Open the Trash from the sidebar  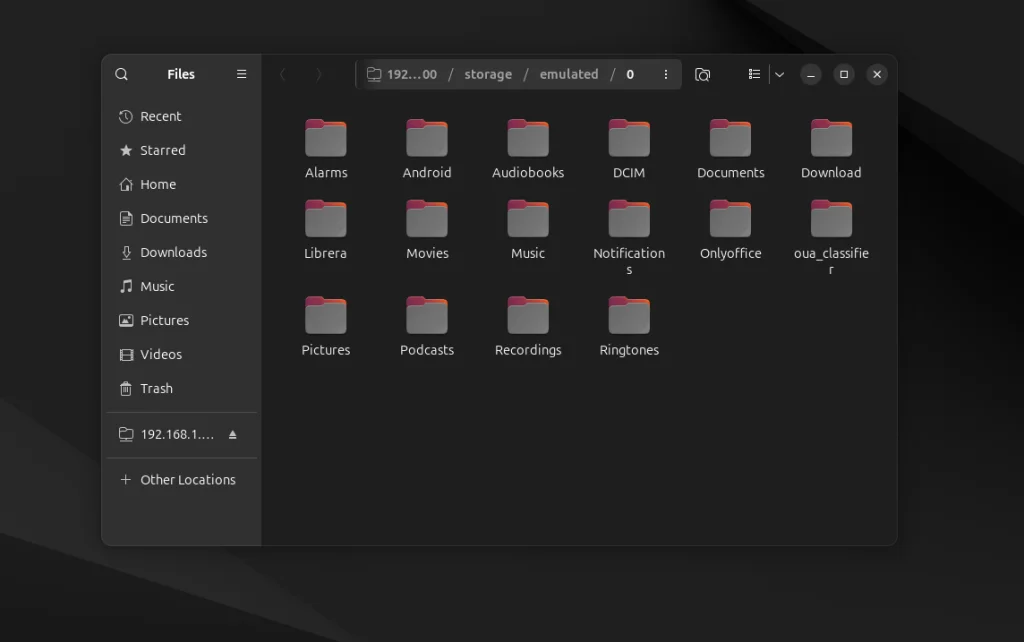(128, 388)
